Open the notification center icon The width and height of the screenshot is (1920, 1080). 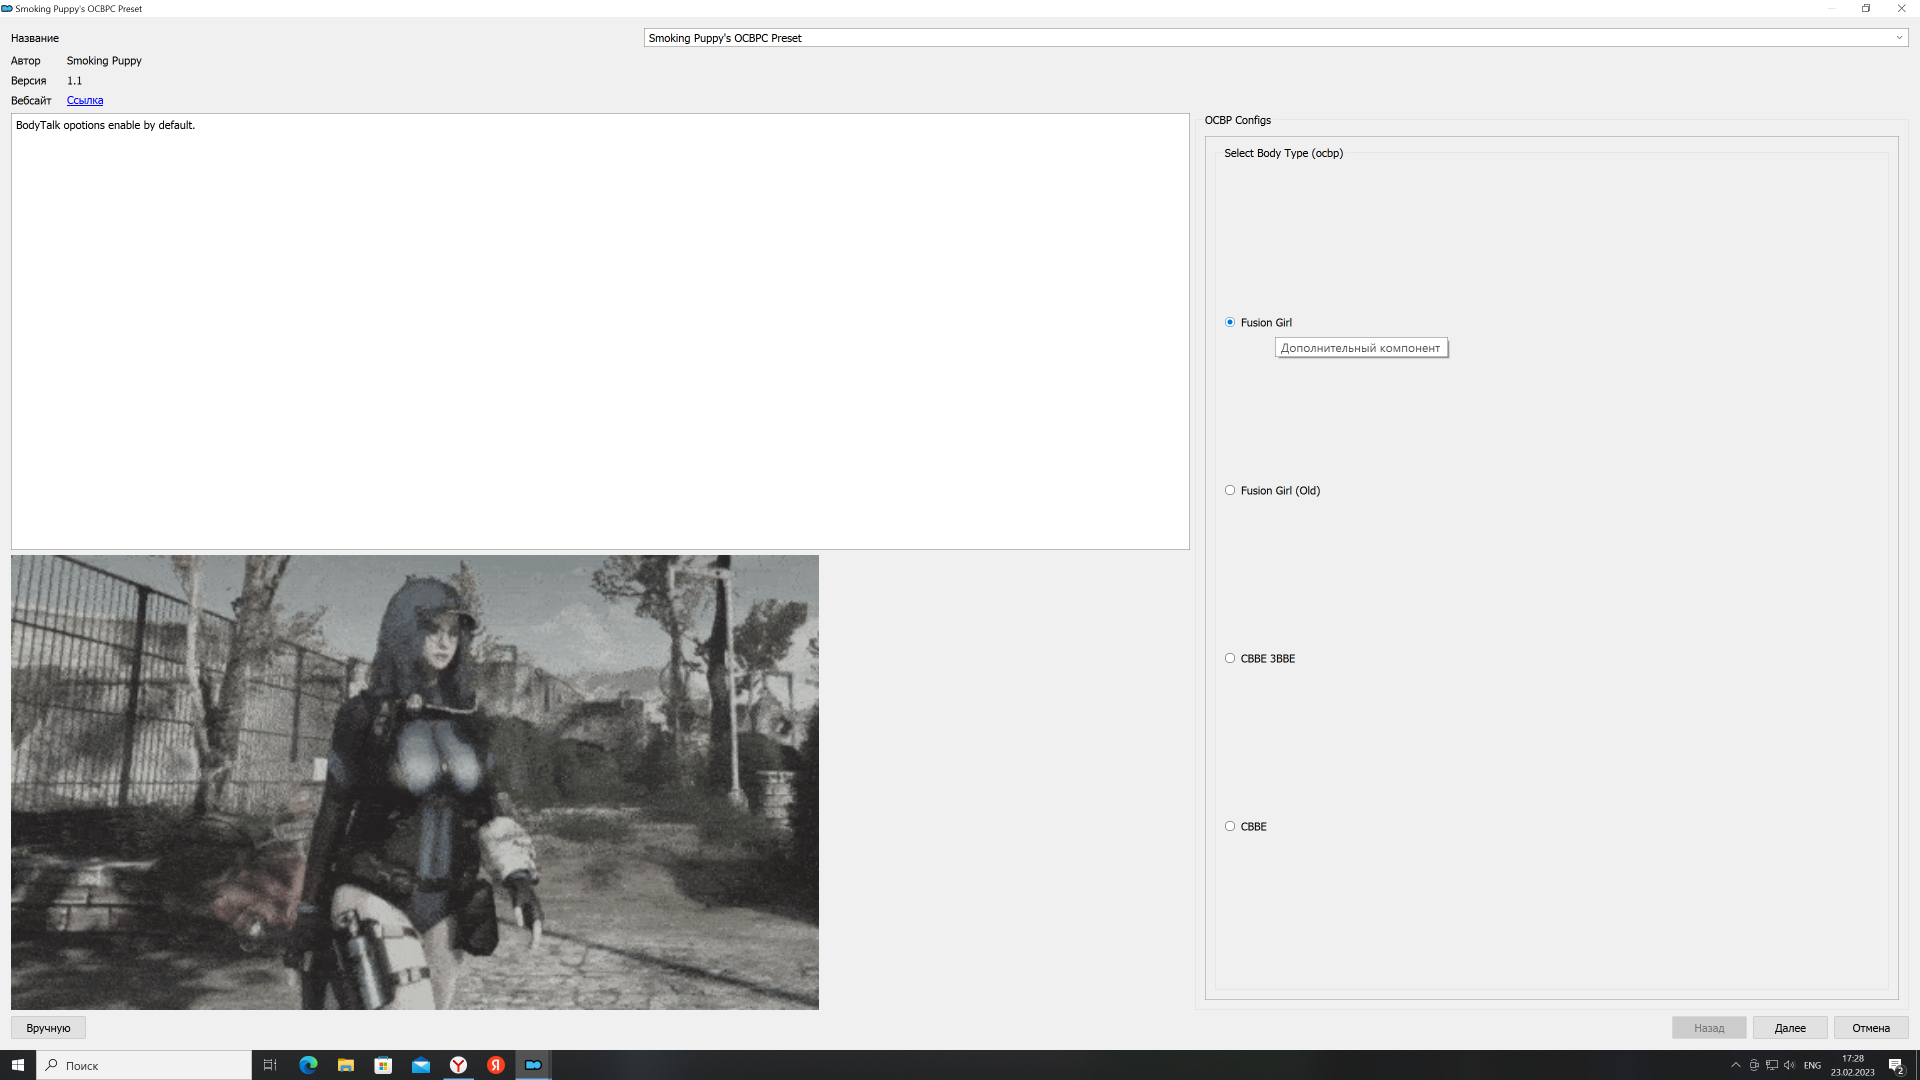1895,1065
